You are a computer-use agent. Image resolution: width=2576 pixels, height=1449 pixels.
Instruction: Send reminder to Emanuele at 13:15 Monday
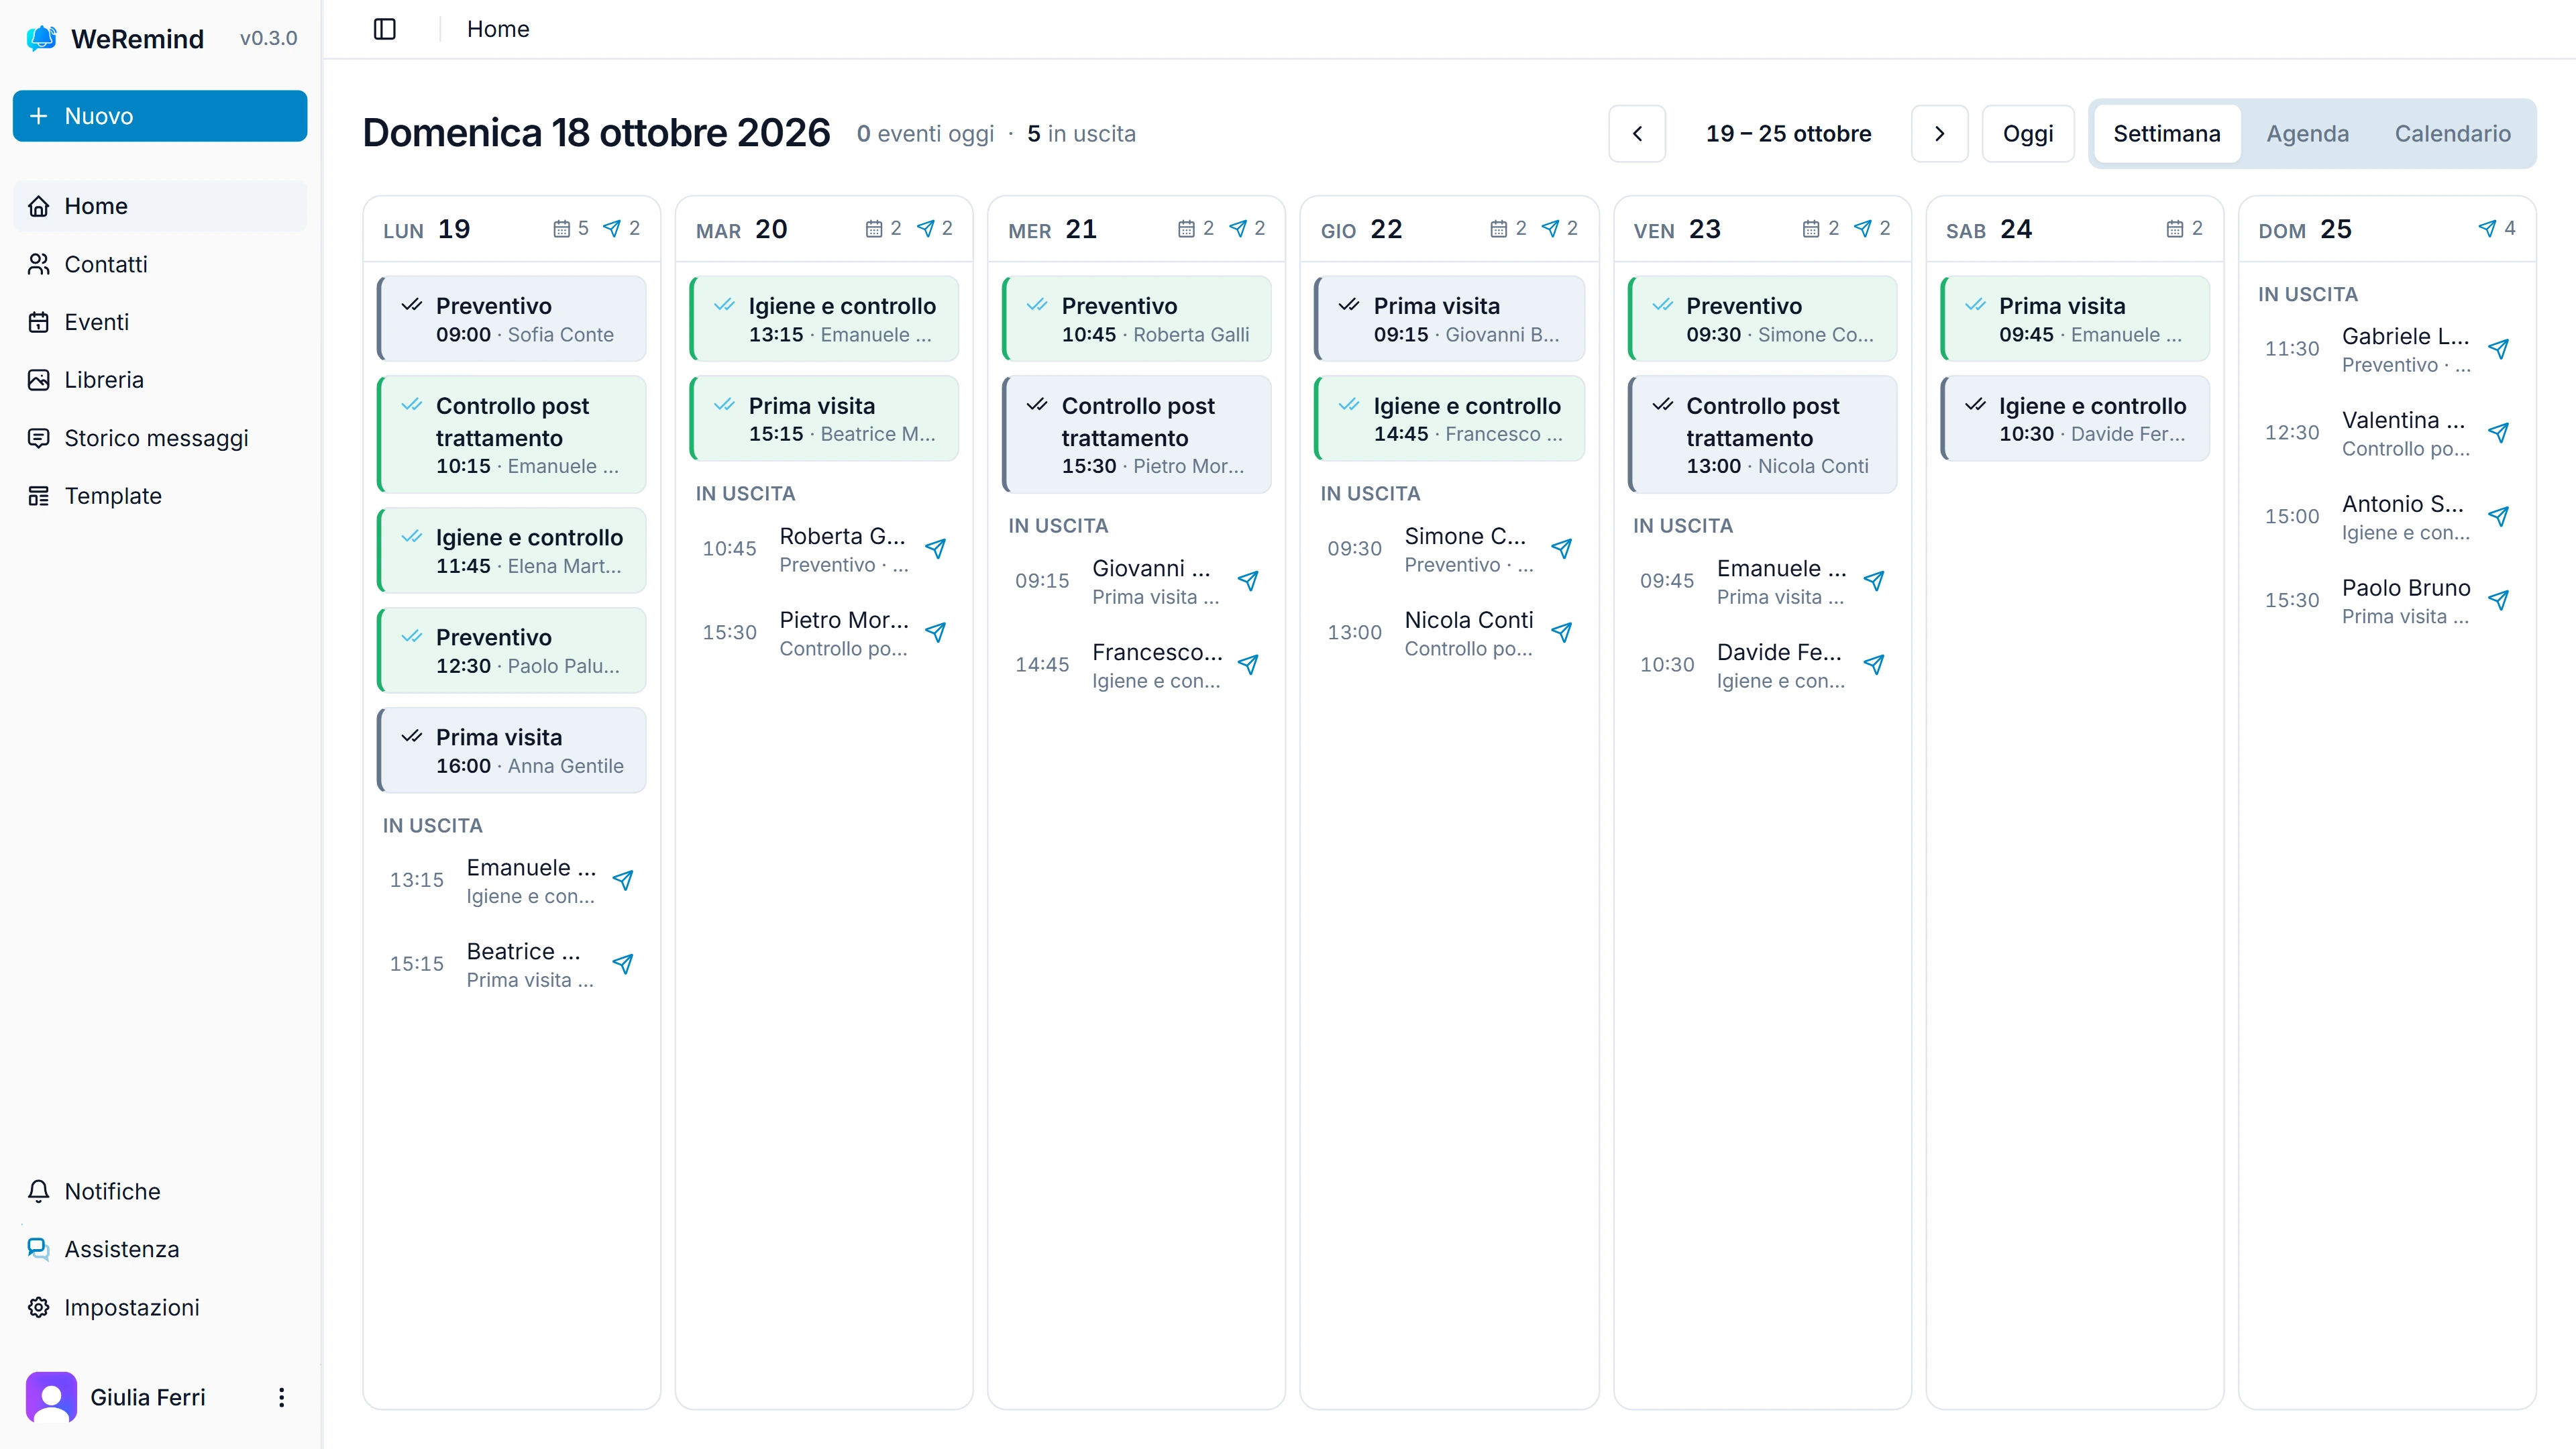[x=622, y=880]
